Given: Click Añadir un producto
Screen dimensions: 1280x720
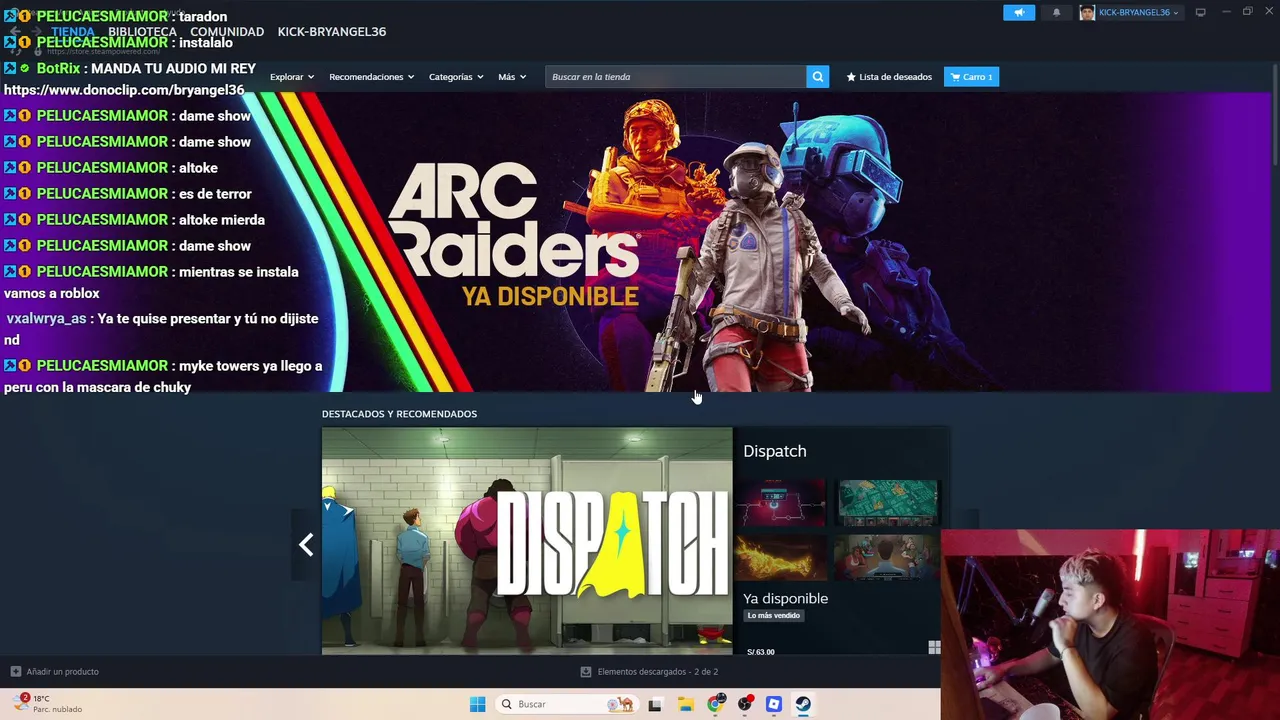Looking at the screenshot, I should [55, 672].
